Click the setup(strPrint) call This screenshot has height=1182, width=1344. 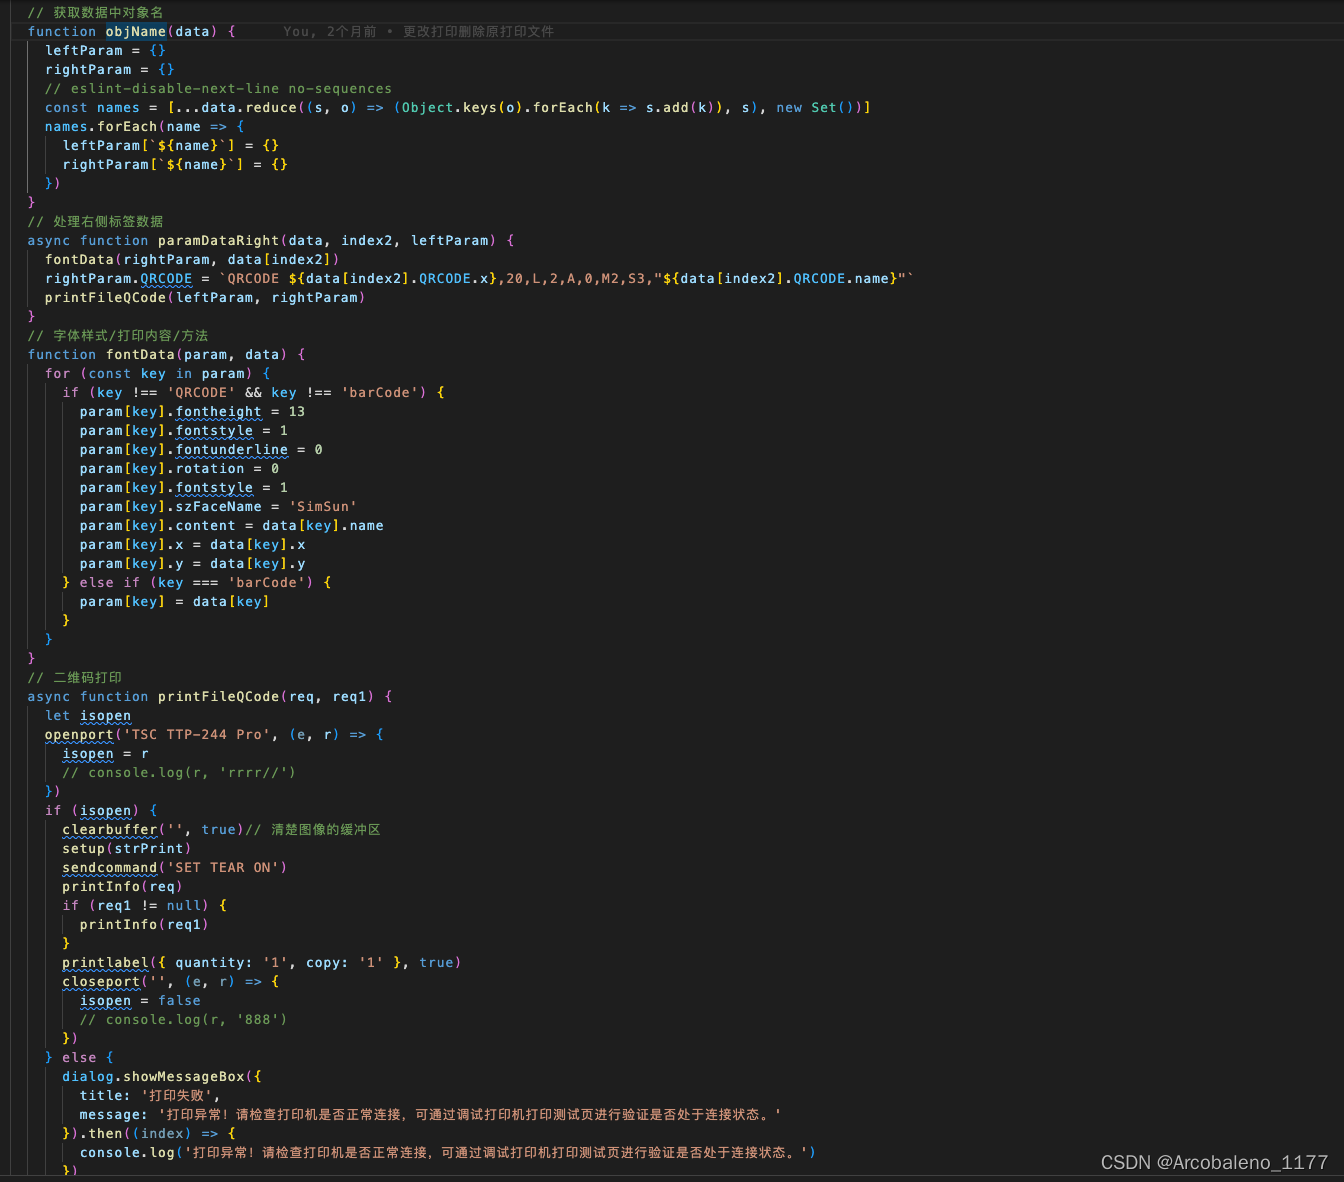pyautogui.click(x=127, y=848)
